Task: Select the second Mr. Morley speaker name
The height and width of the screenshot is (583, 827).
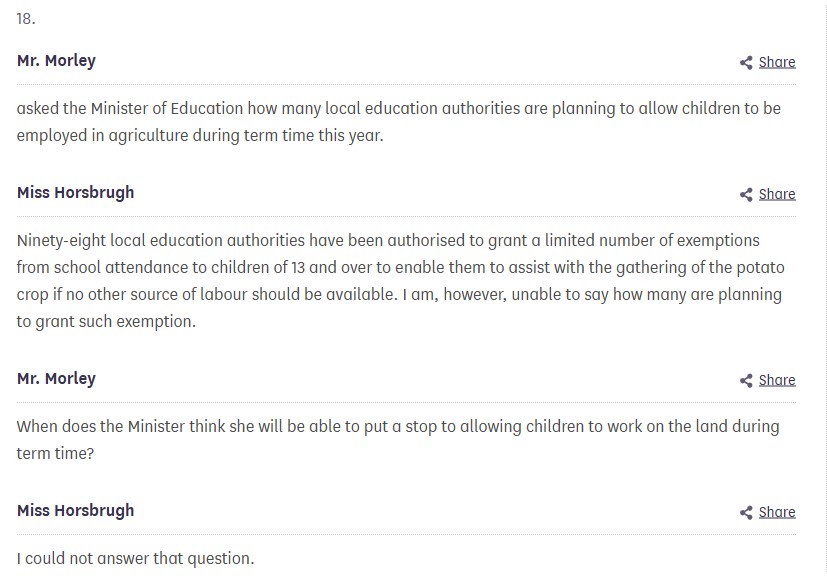Action: point(56,379)
